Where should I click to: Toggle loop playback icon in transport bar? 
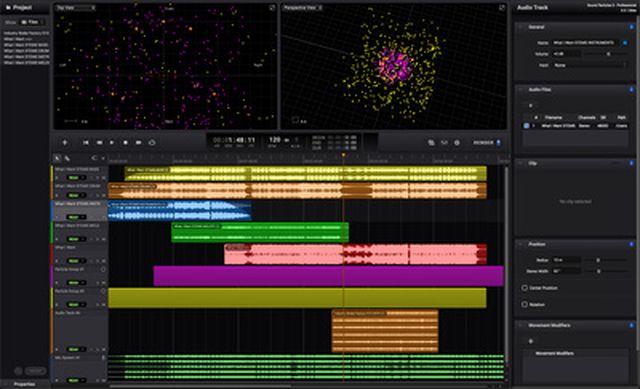pyautogui.click(x=152, y=142)
